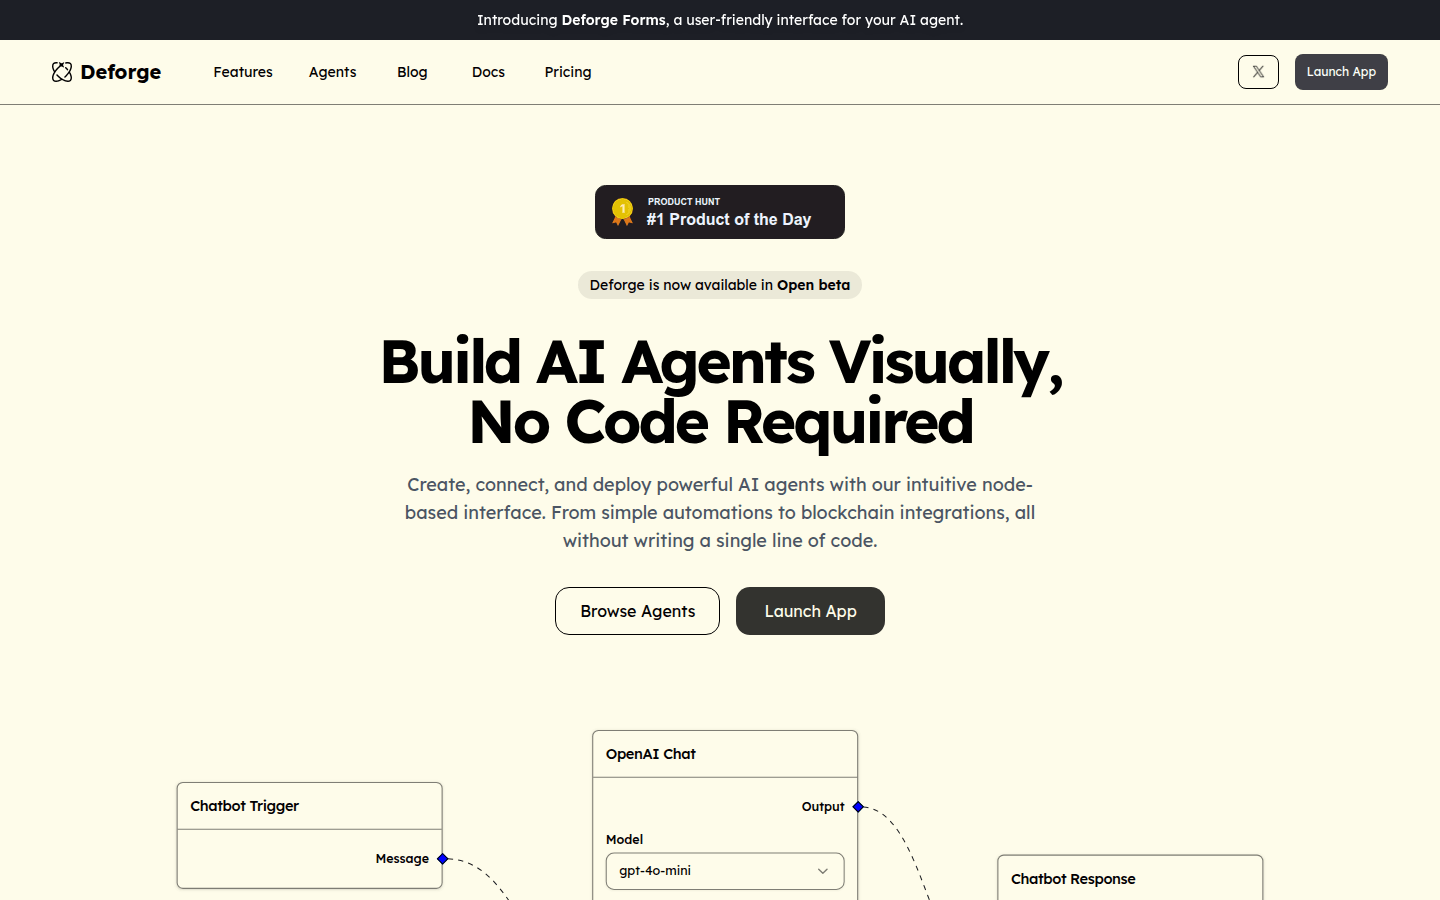The height and width of the screenshot is (900, 1440).
Task: Click the blue Output connector on OpenAI Chat
Action: 858,807
